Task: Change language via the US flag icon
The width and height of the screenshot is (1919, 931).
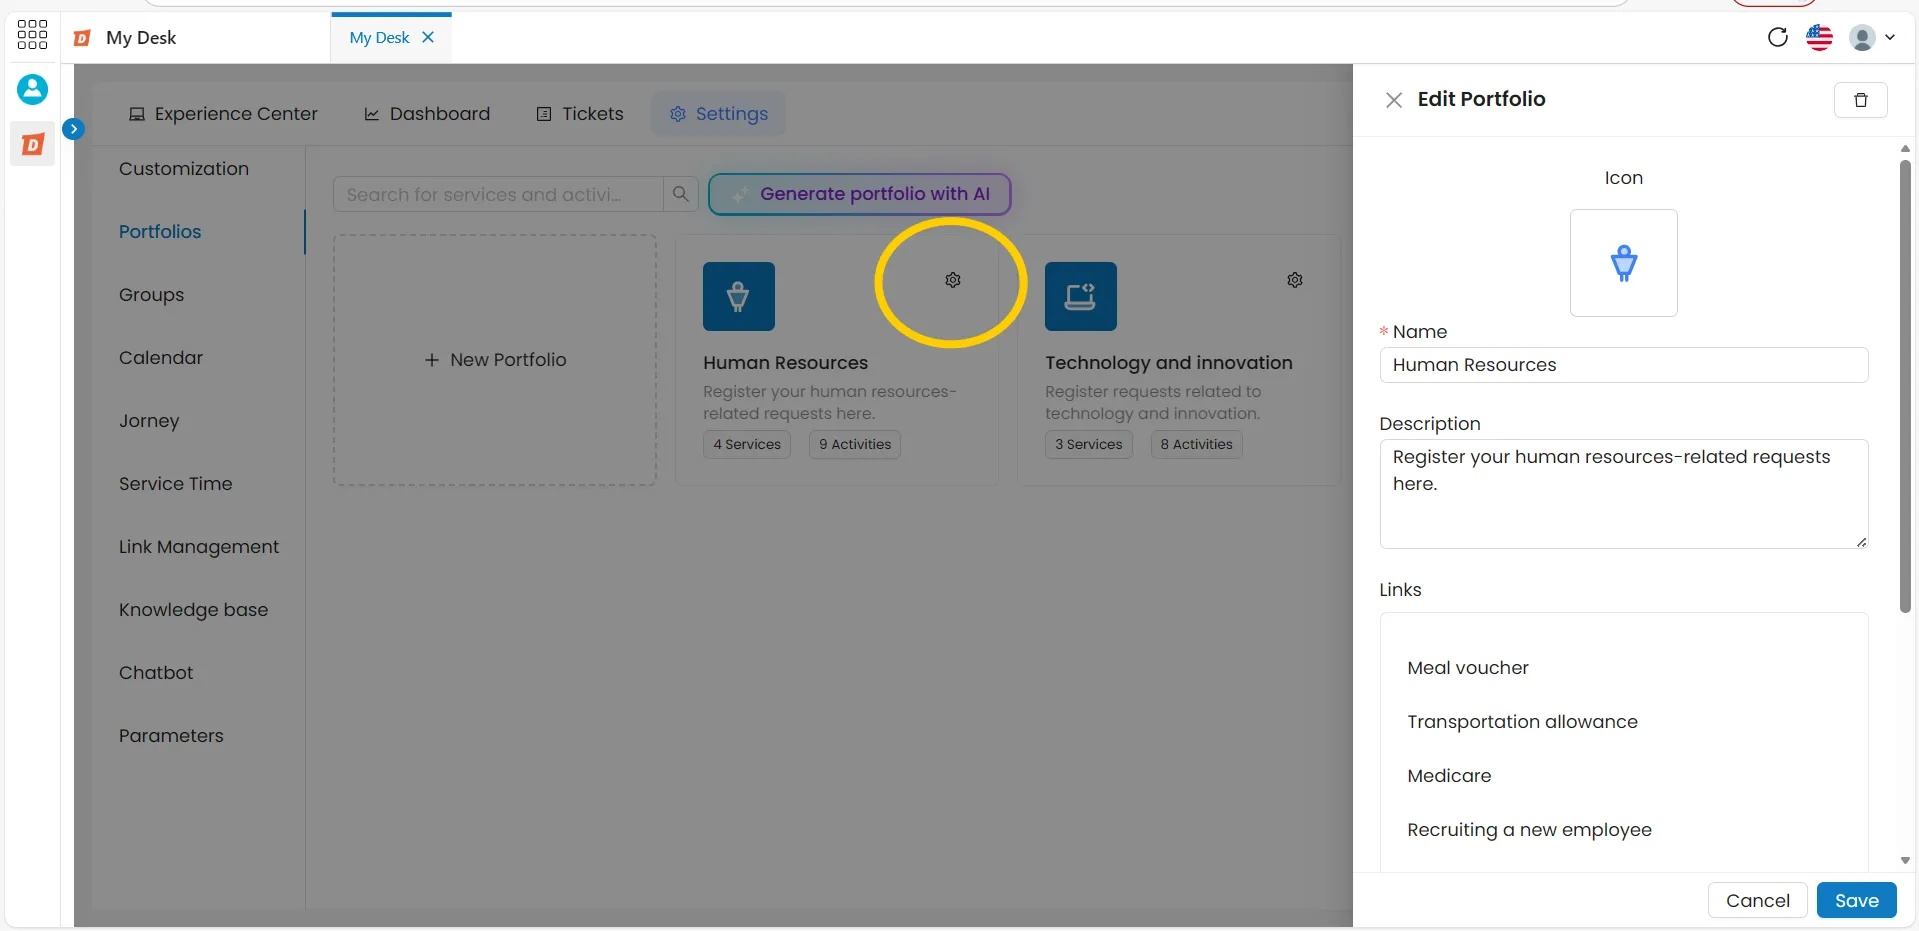Action: click(1819, 38)
